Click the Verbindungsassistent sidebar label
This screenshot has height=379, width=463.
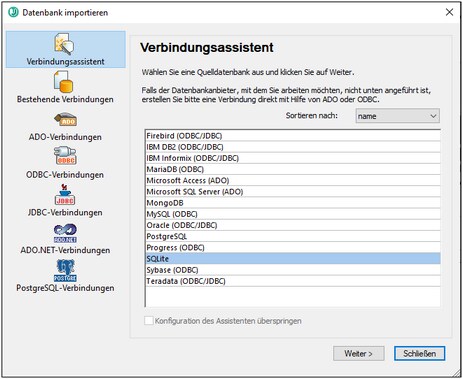(65, 62)
